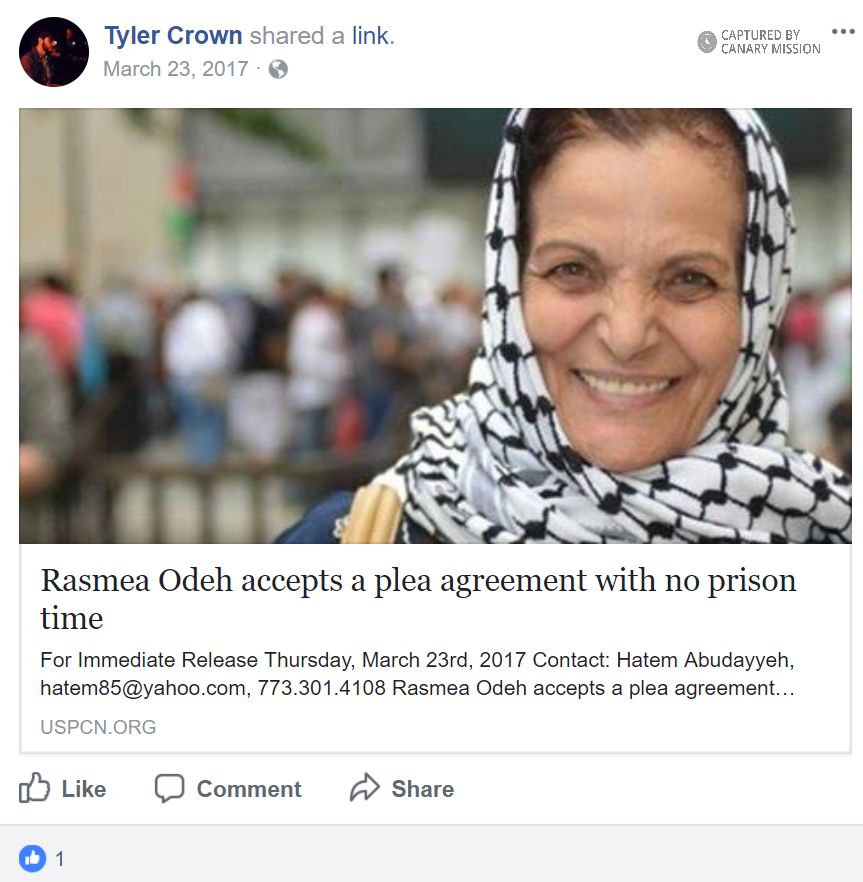
Task: View the reaction count of 1
Action: 60,859
